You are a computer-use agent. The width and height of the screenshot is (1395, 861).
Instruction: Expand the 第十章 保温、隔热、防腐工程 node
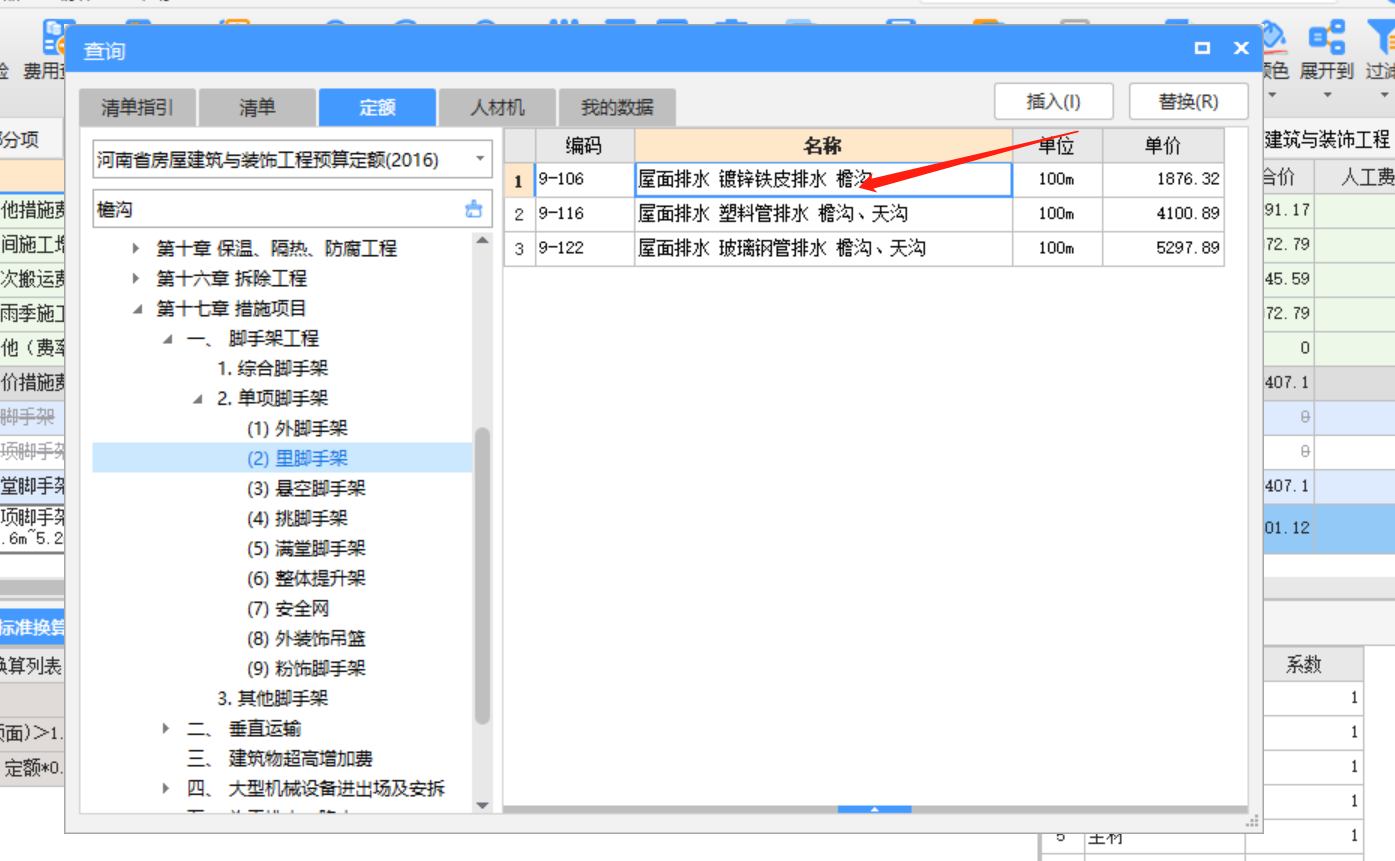137,249
